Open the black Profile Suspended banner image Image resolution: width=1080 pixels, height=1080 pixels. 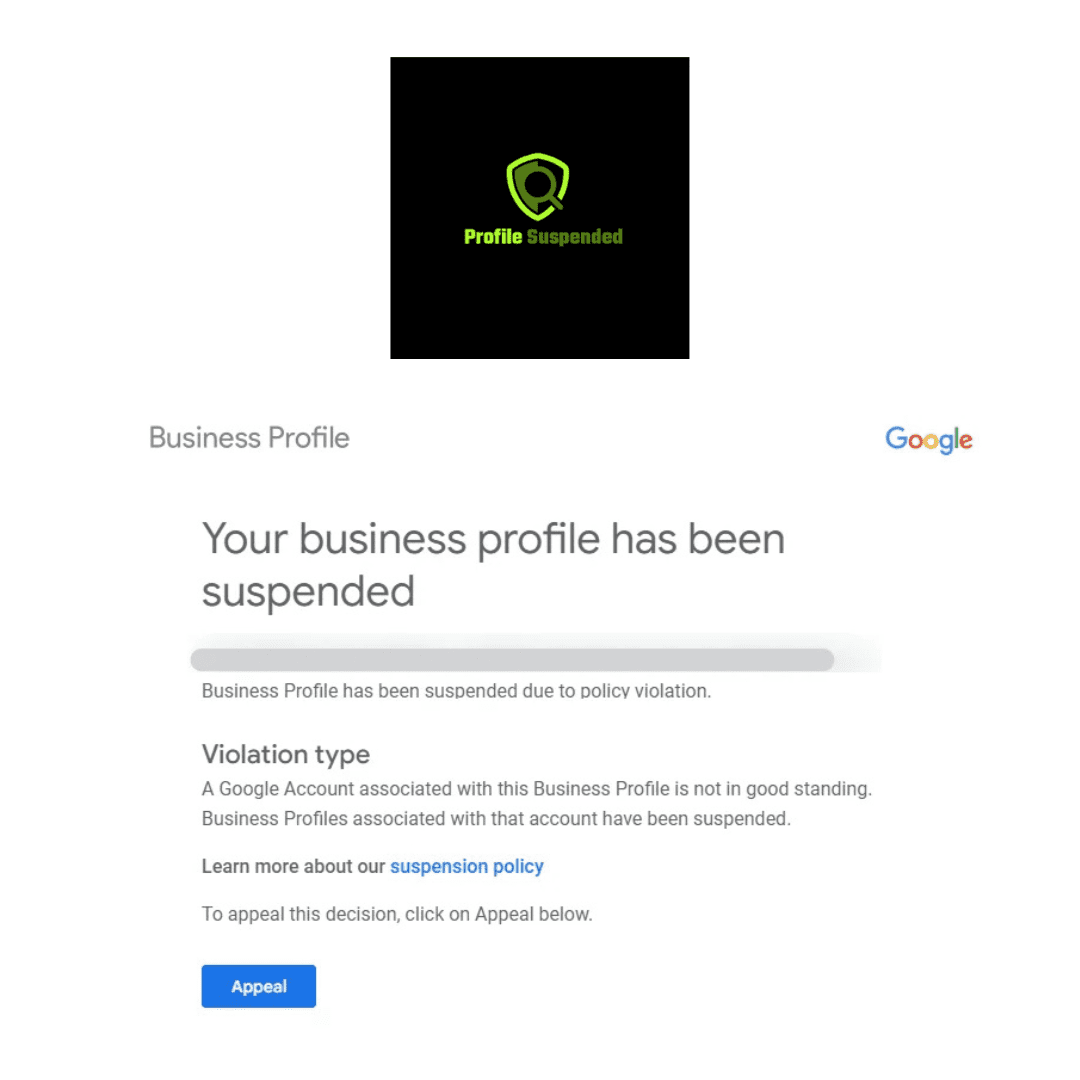coord(540,207)
